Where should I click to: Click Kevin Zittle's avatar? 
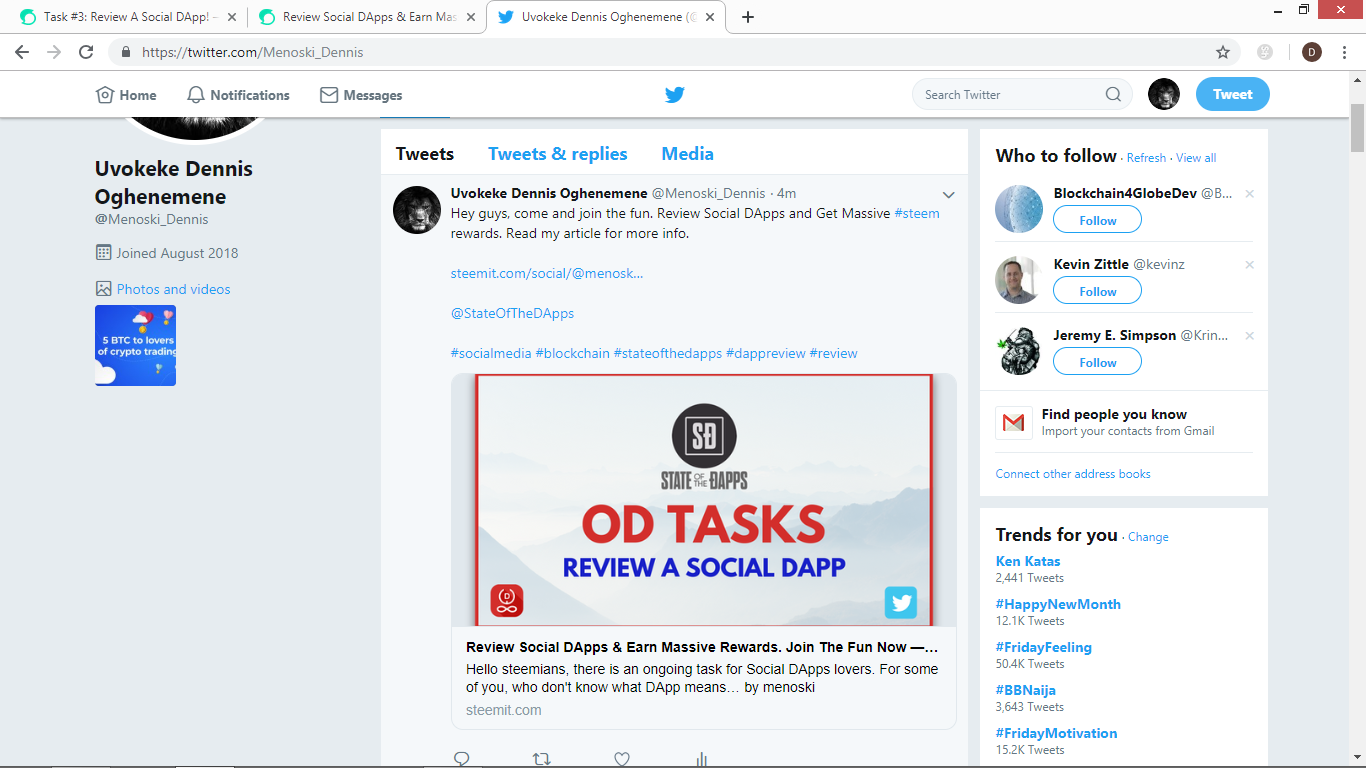coord(1019,280)
